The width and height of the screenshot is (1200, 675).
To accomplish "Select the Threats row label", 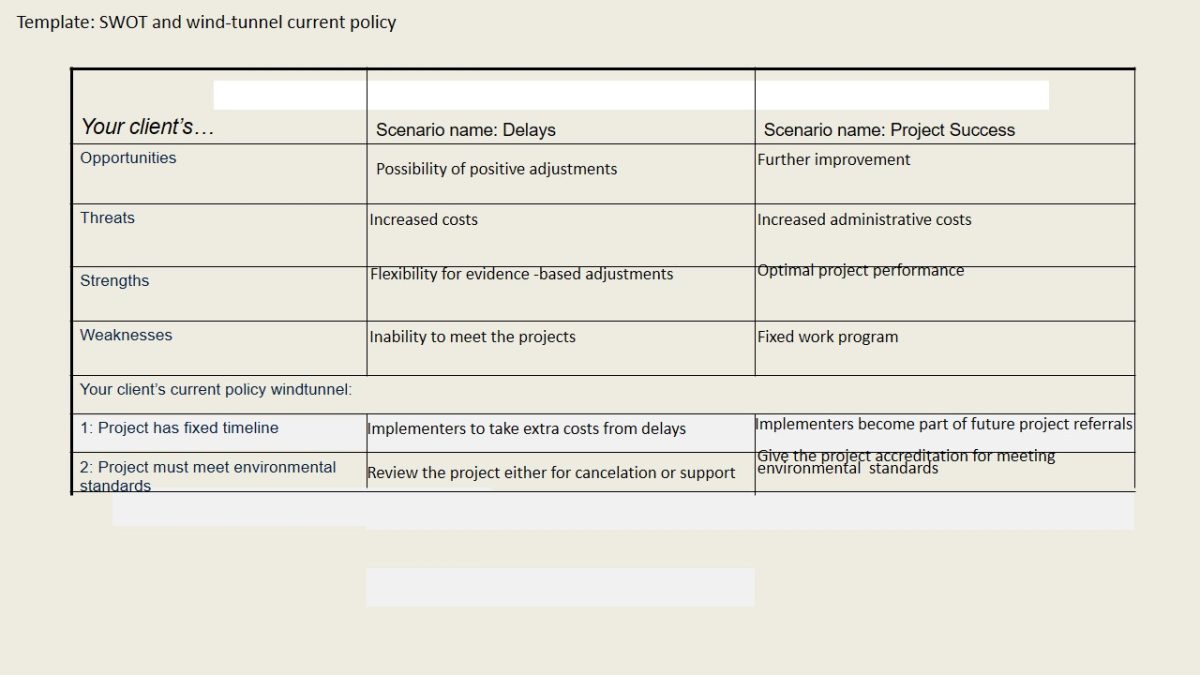I will click(x=107, y=218).
